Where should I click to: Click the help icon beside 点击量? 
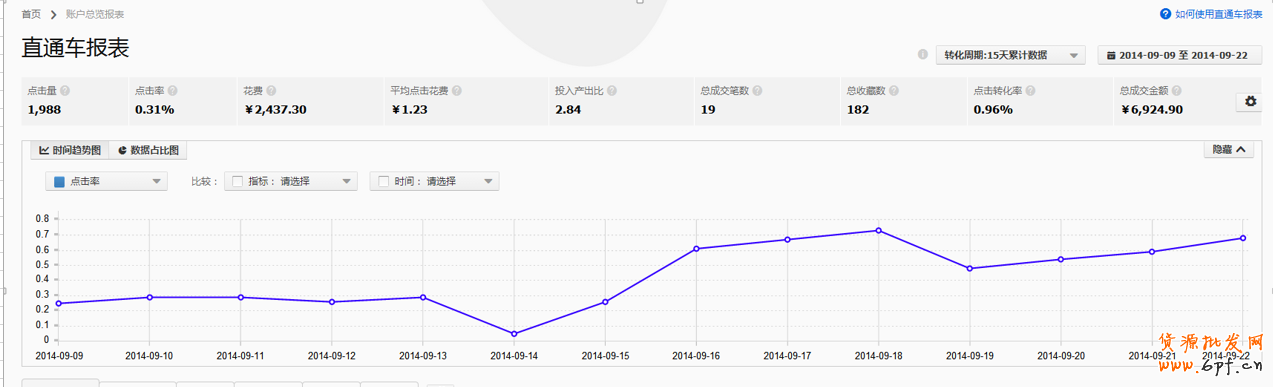65,91
